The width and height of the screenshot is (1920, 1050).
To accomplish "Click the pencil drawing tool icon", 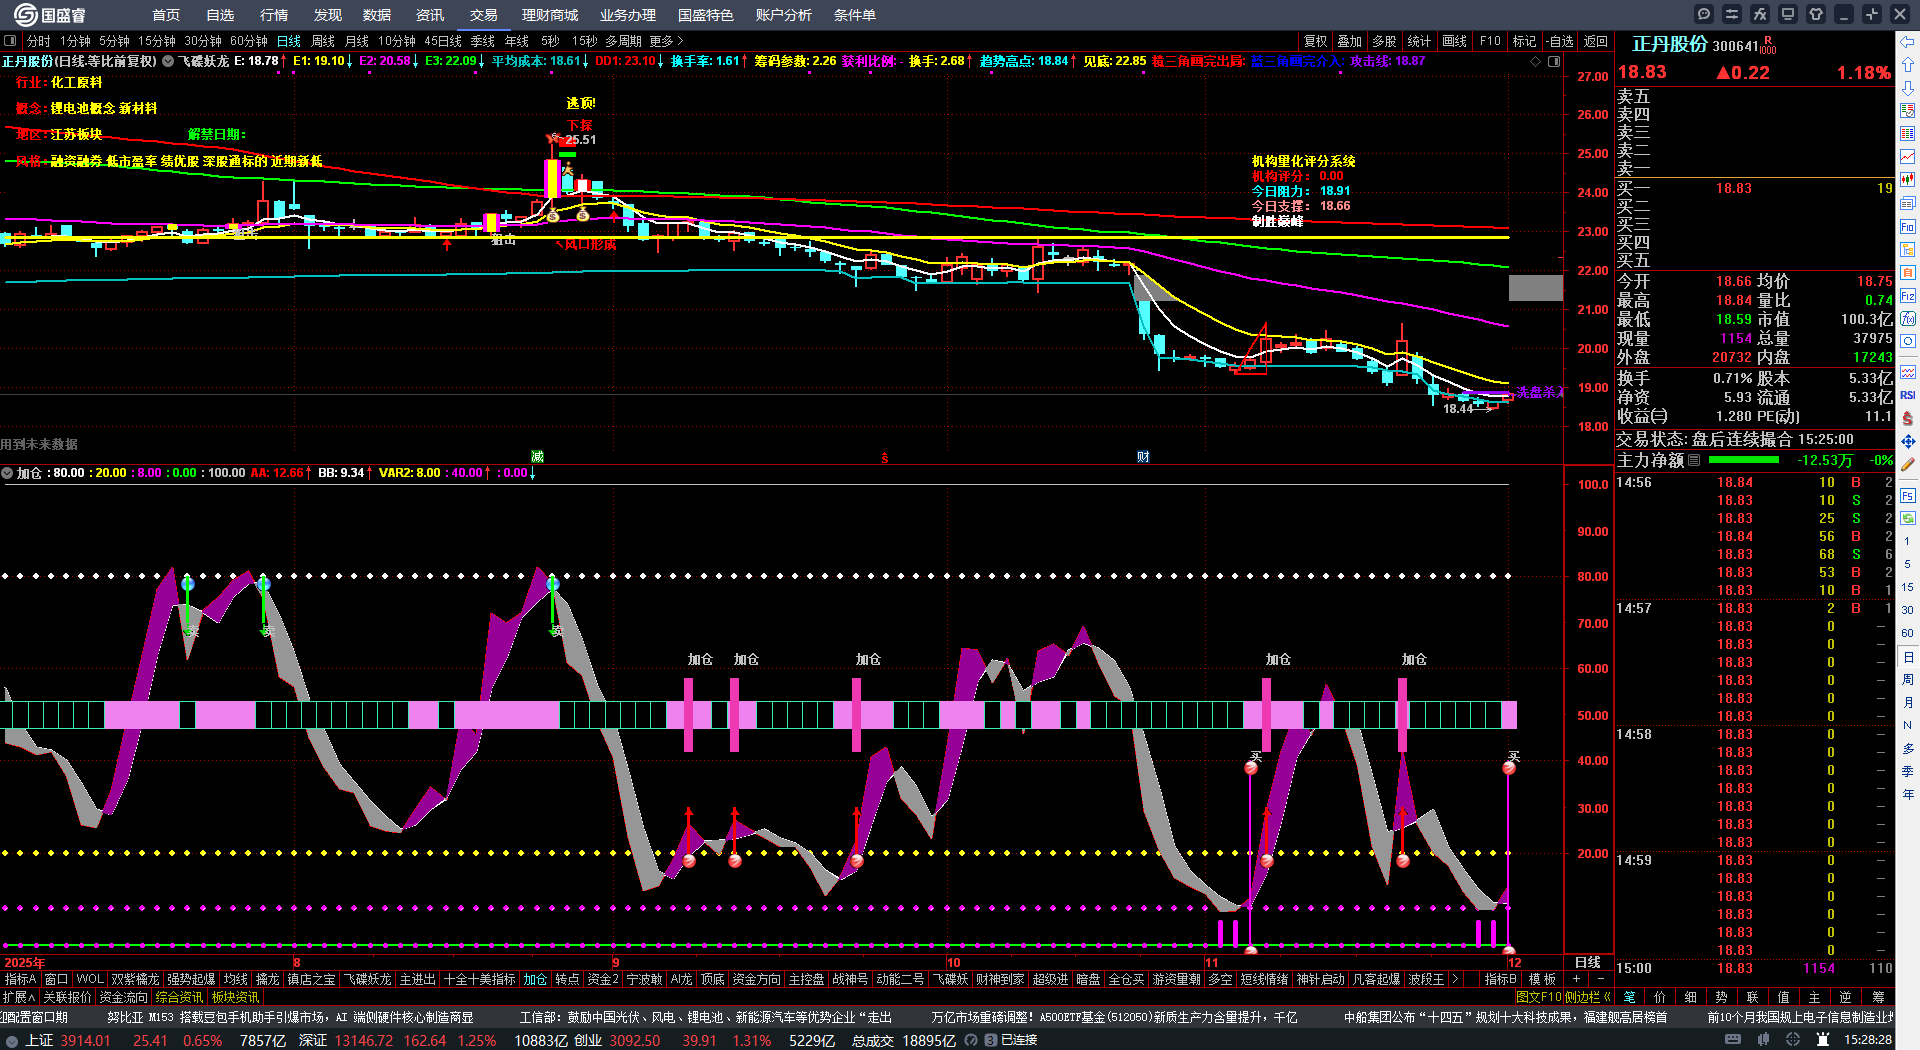I will click(x=1908, y=464).
